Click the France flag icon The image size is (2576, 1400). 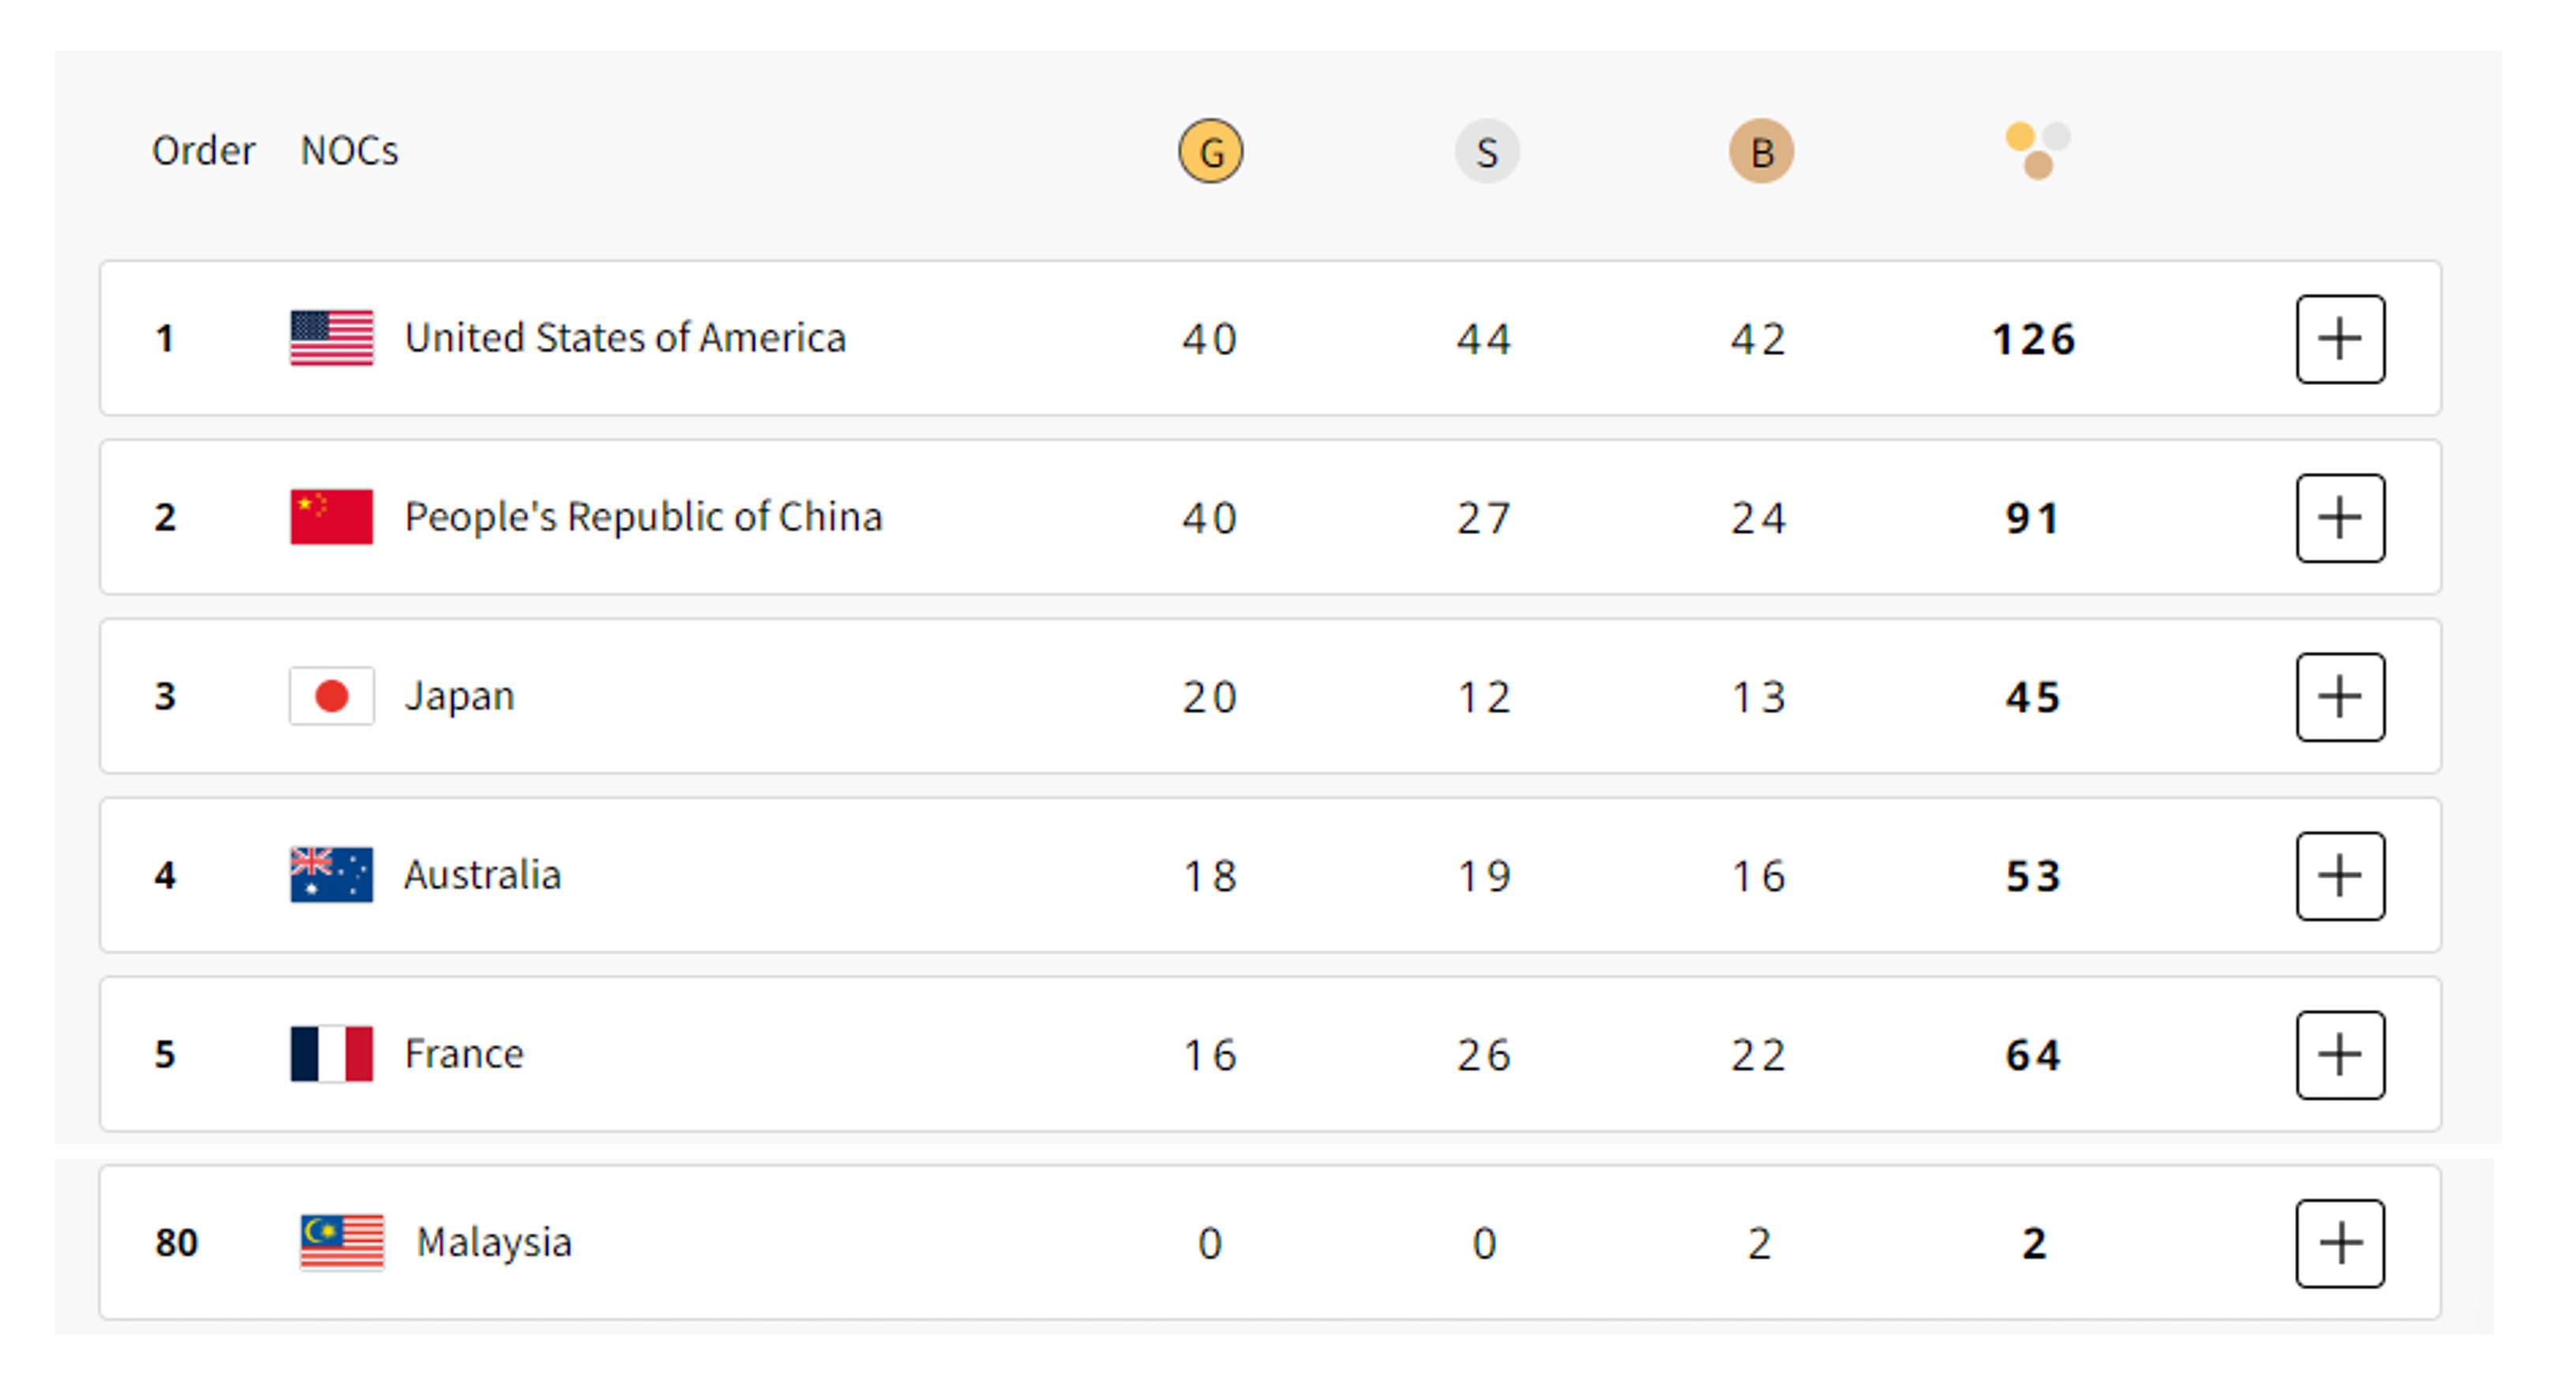[x=332, y=1054]
